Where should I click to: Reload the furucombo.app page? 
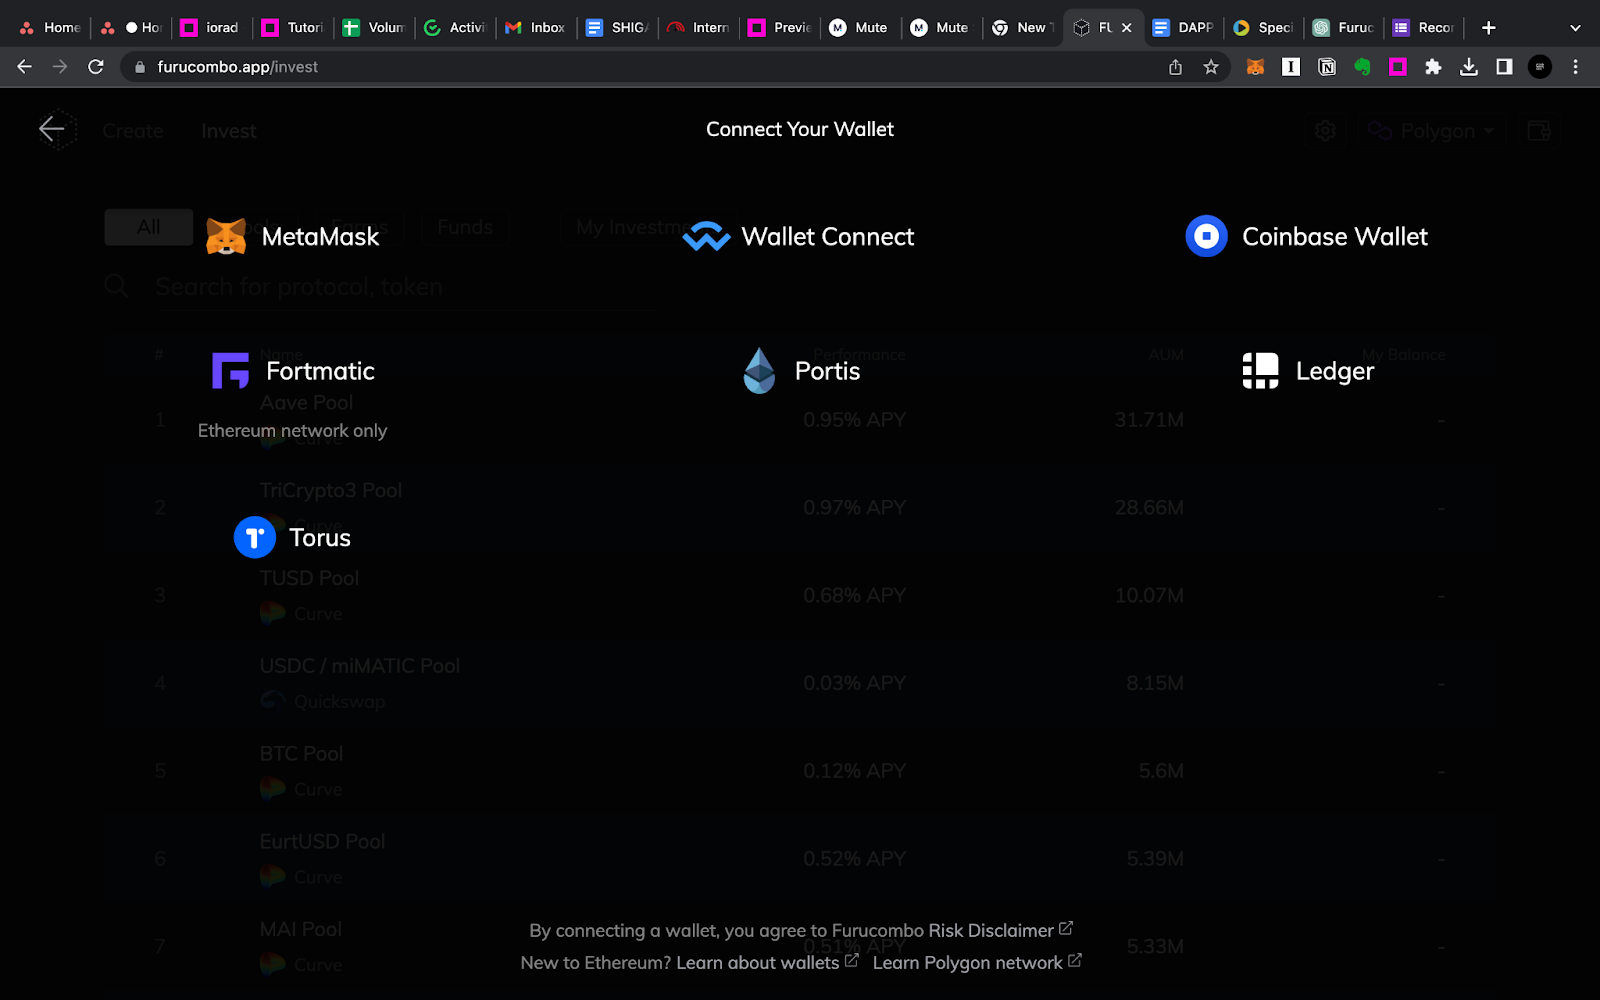pos(96,67)
